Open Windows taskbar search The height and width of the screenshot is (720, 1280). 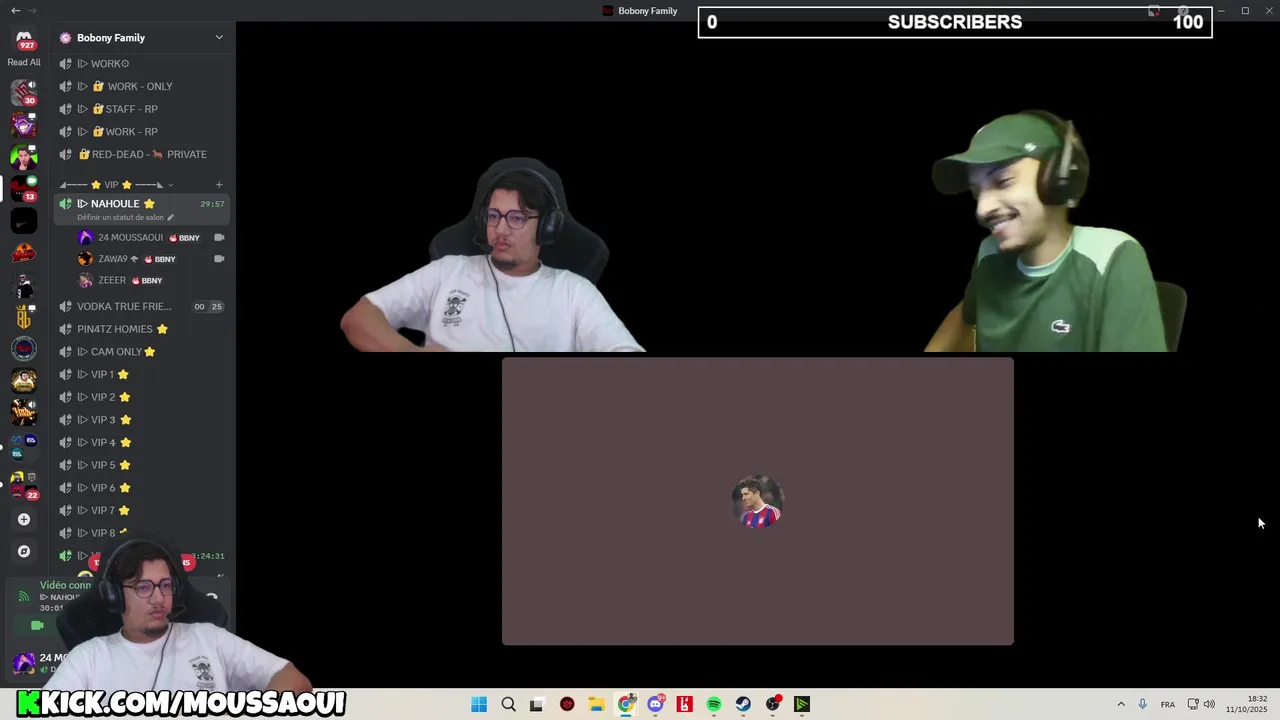tap(508, 704)
